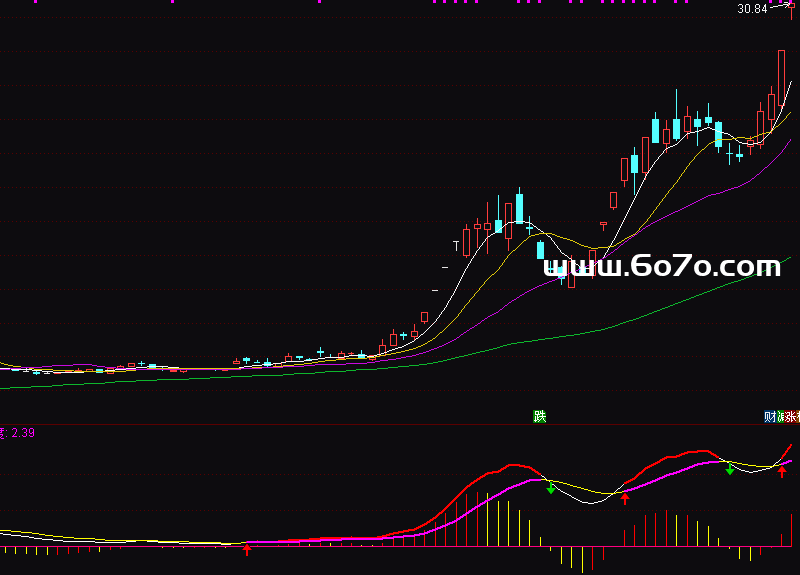Screen dimensions: 800x575
Task: Click the www.6o7o.com watermark text
Action: (x=661, y=266)
